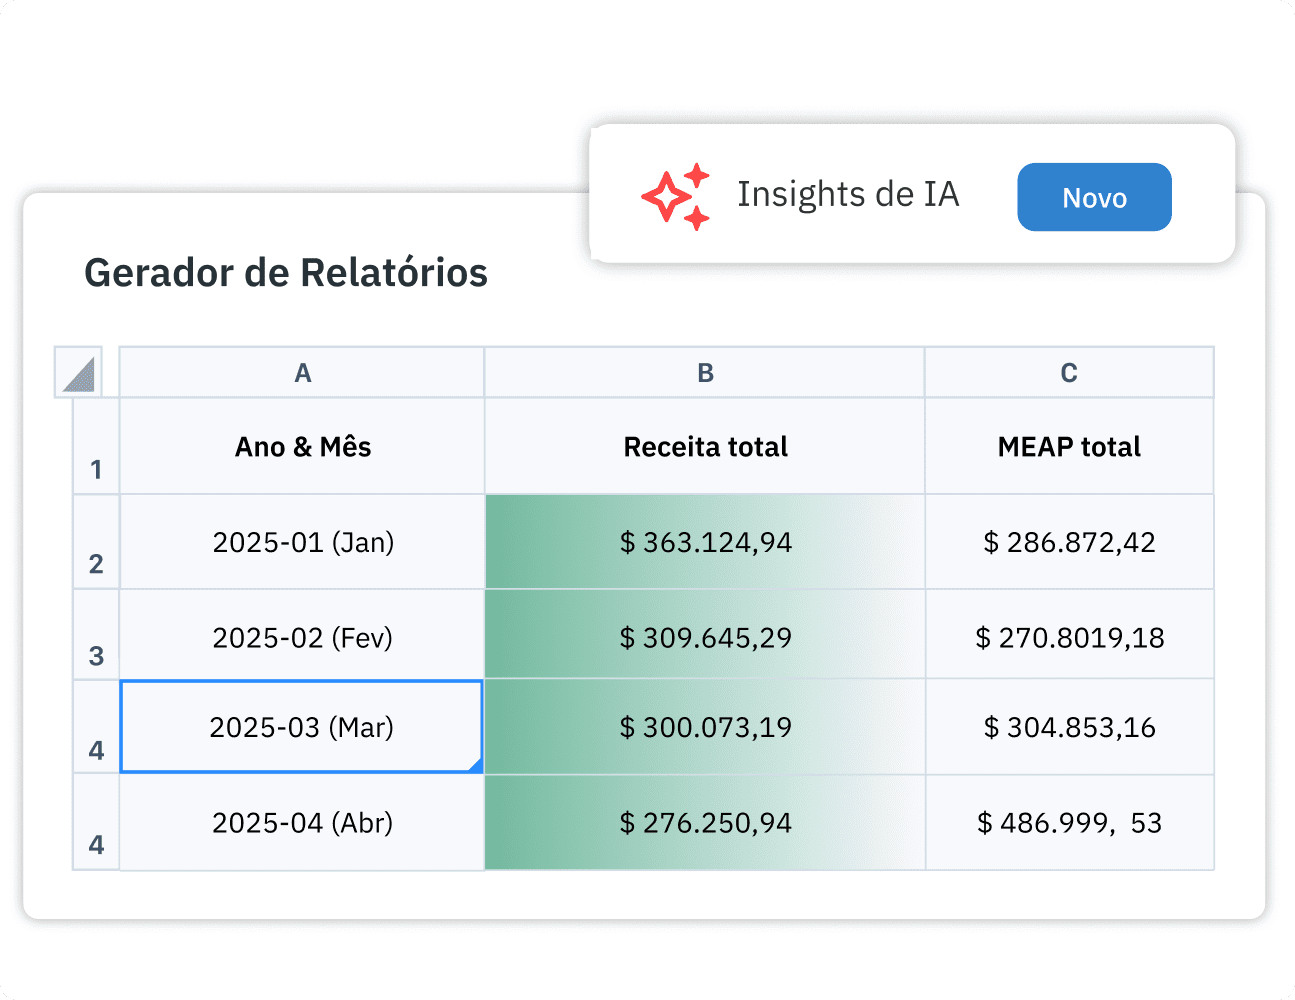Image resolution: width=1295 pixels, height=1000 pixels.
Task: Select the Ano & Mês header cell
Action: (x=302, y=447)
